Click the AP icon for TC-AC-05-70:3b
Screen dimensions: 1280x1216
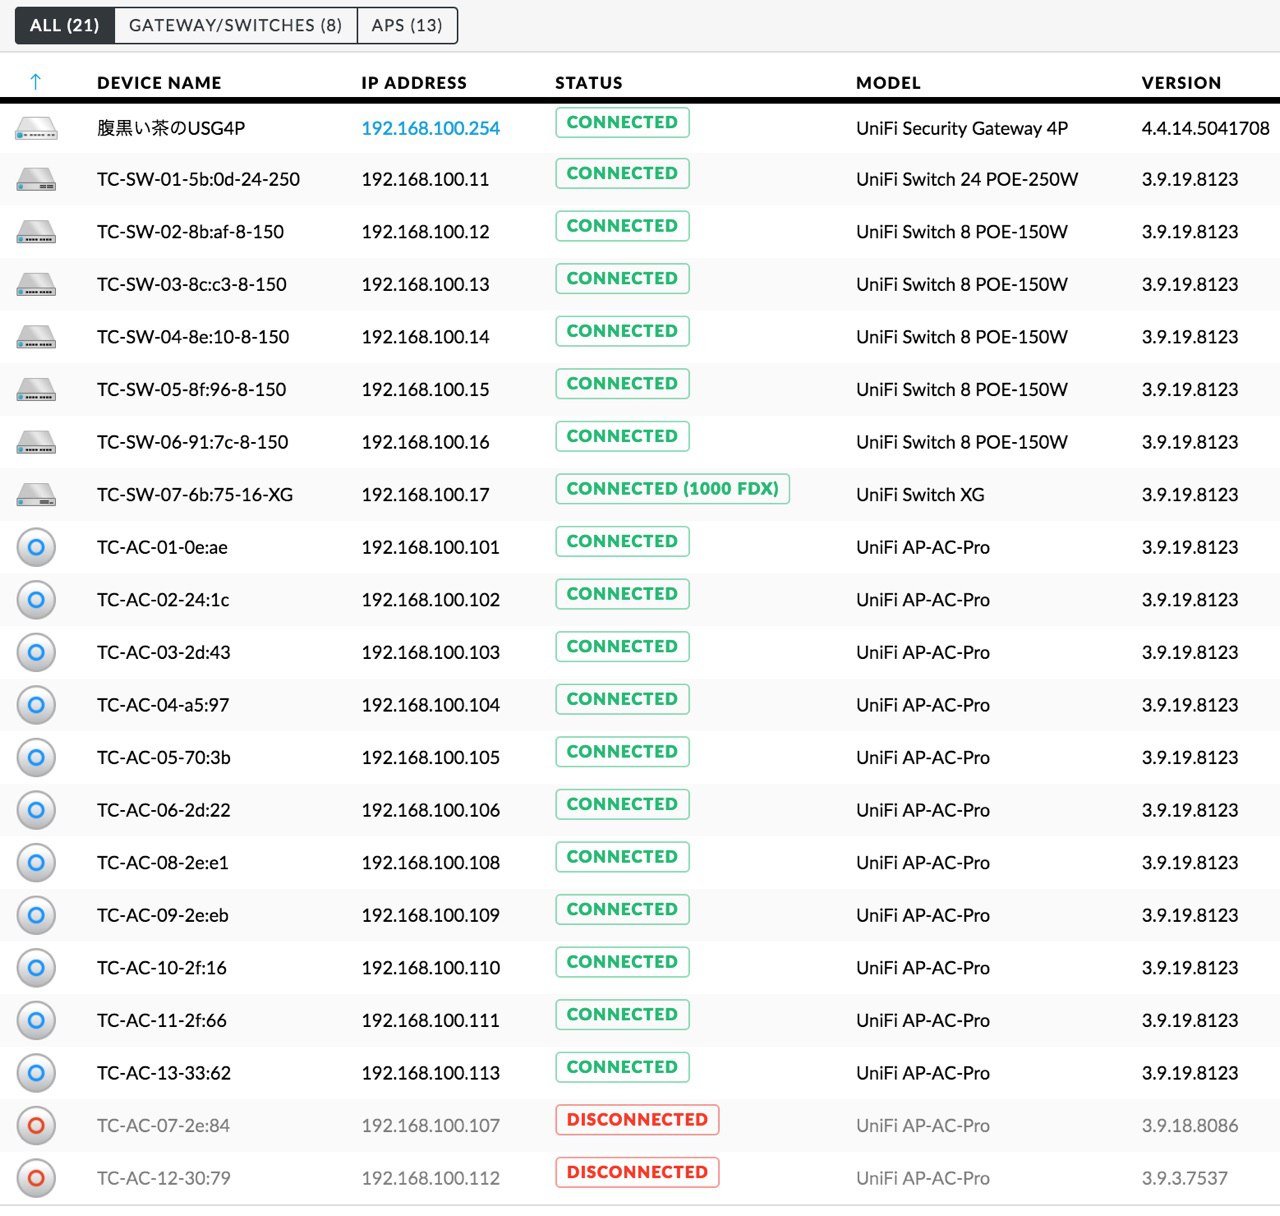[36, 757]
